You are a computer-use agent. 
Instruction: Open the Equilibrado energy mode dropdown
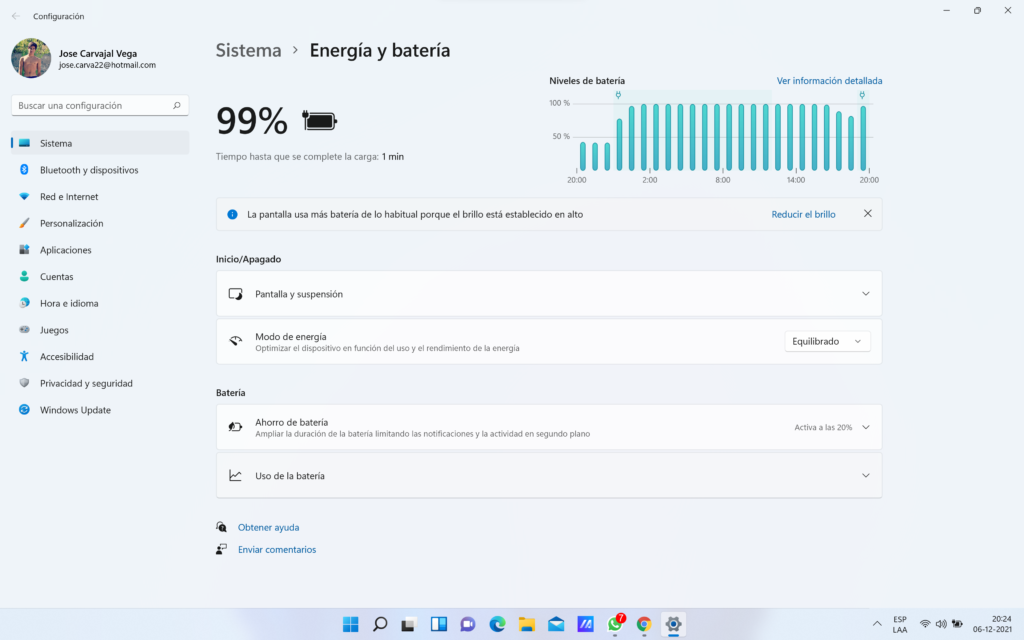pyautogui.click(x=827, y=341)
